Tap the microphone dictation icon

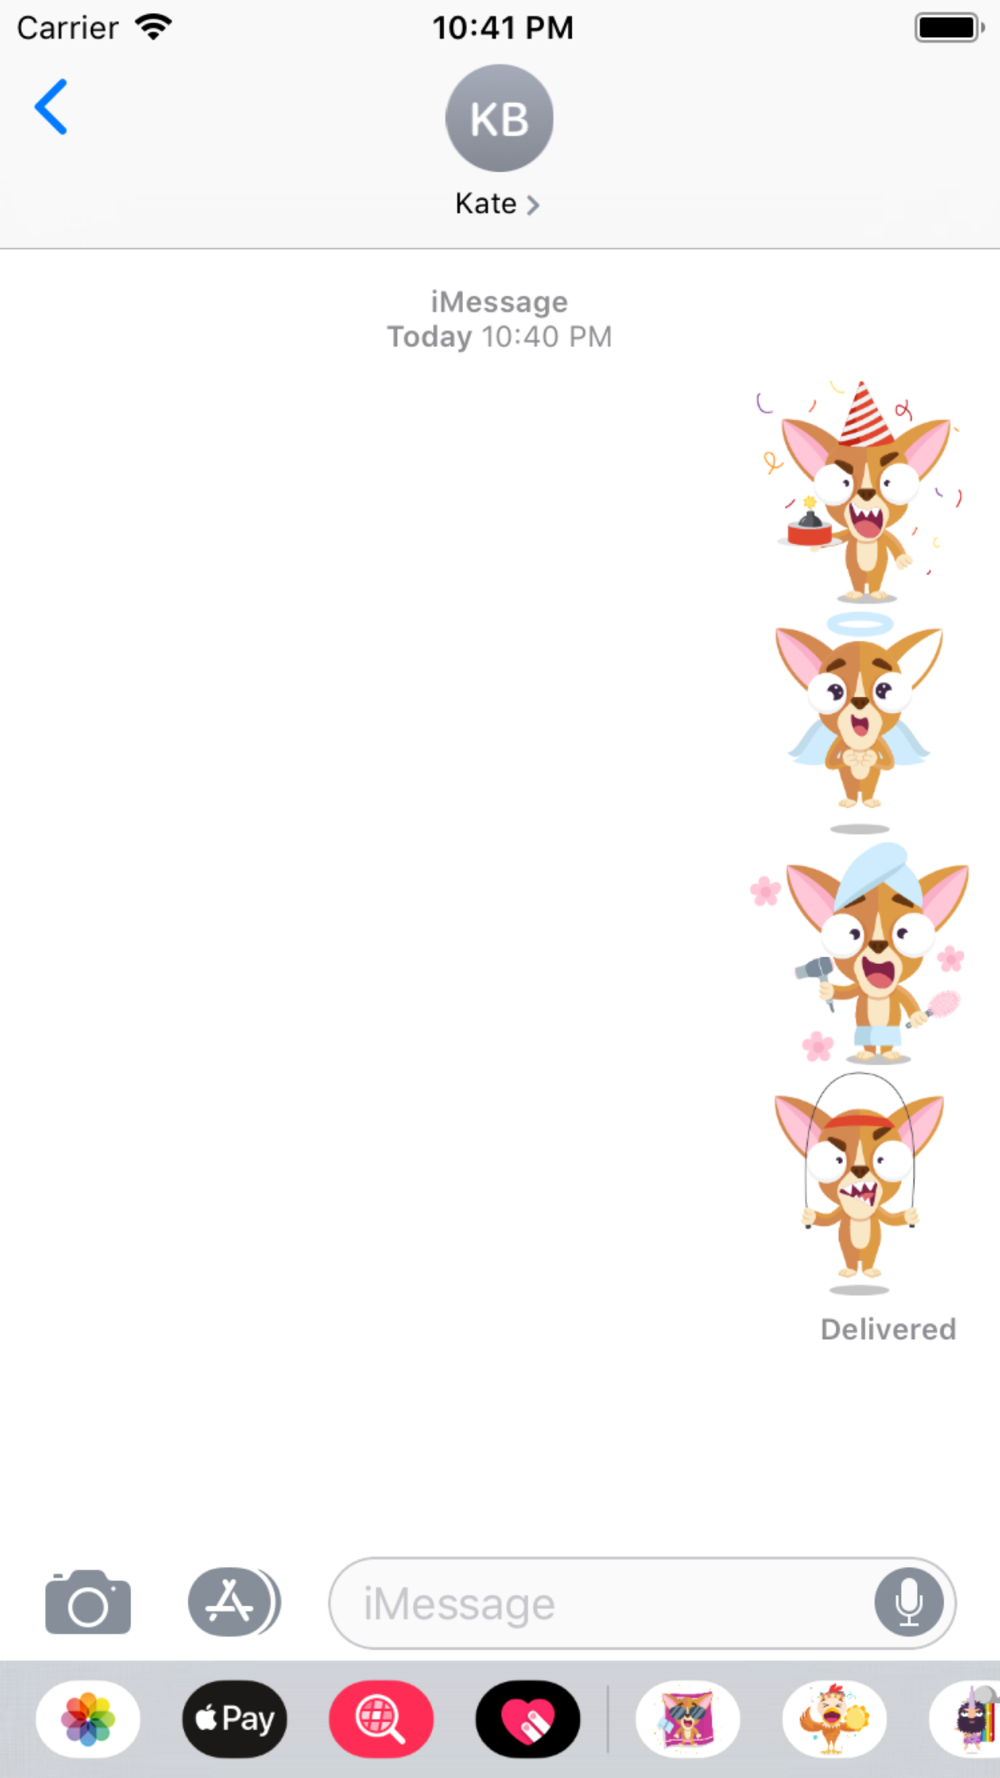pyautogui.click(x=909, y=1602)
